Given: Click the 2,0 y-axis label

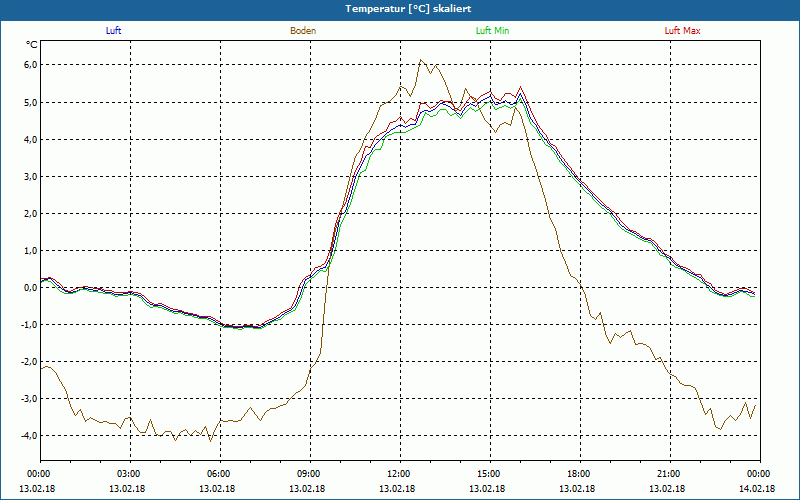Looking at the screenshot, I should pos(31,214).
